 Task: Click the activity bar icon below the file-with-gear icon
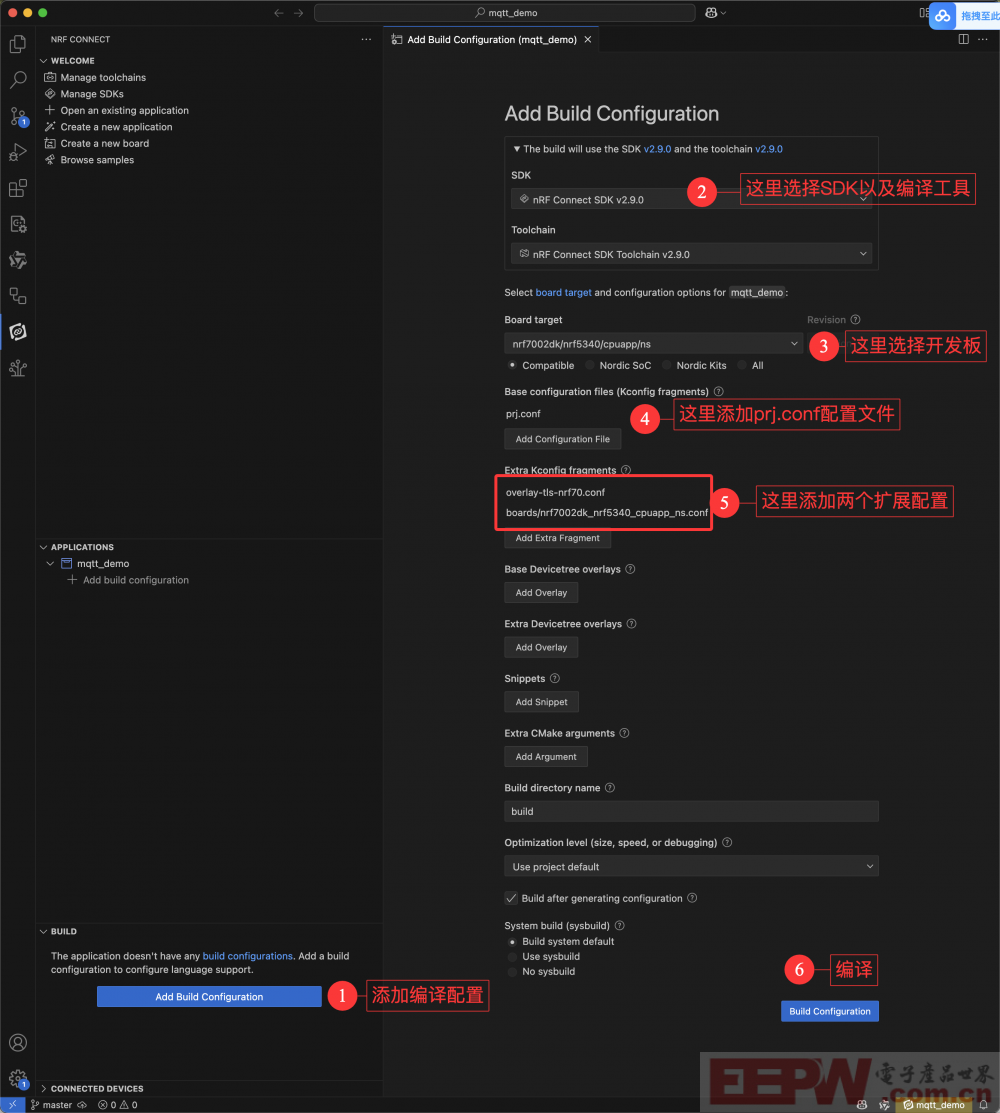tap(18, 260)
